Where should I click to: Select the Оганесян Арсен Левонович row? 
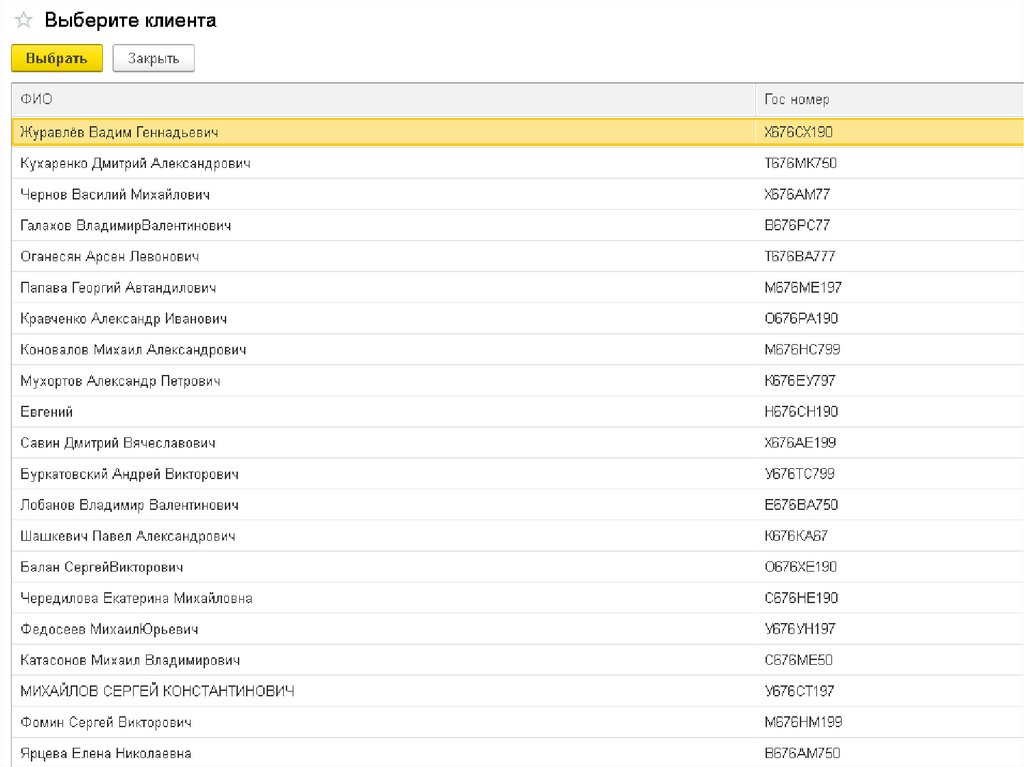110,256
